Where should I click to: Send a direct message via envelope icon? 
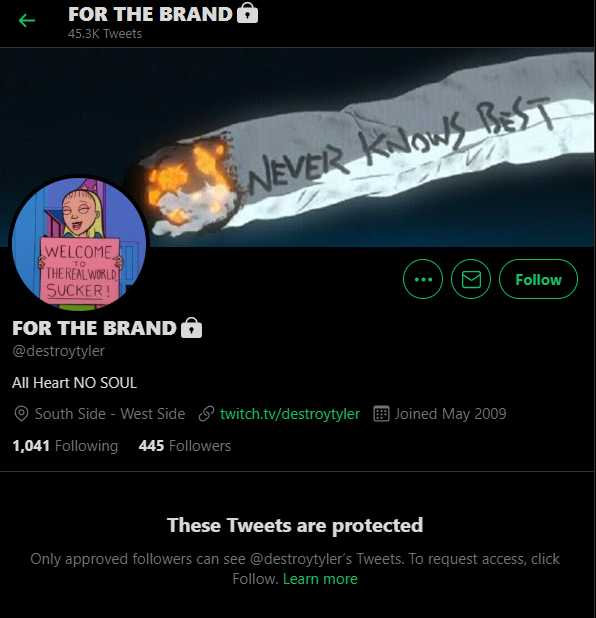pos(471,279)
